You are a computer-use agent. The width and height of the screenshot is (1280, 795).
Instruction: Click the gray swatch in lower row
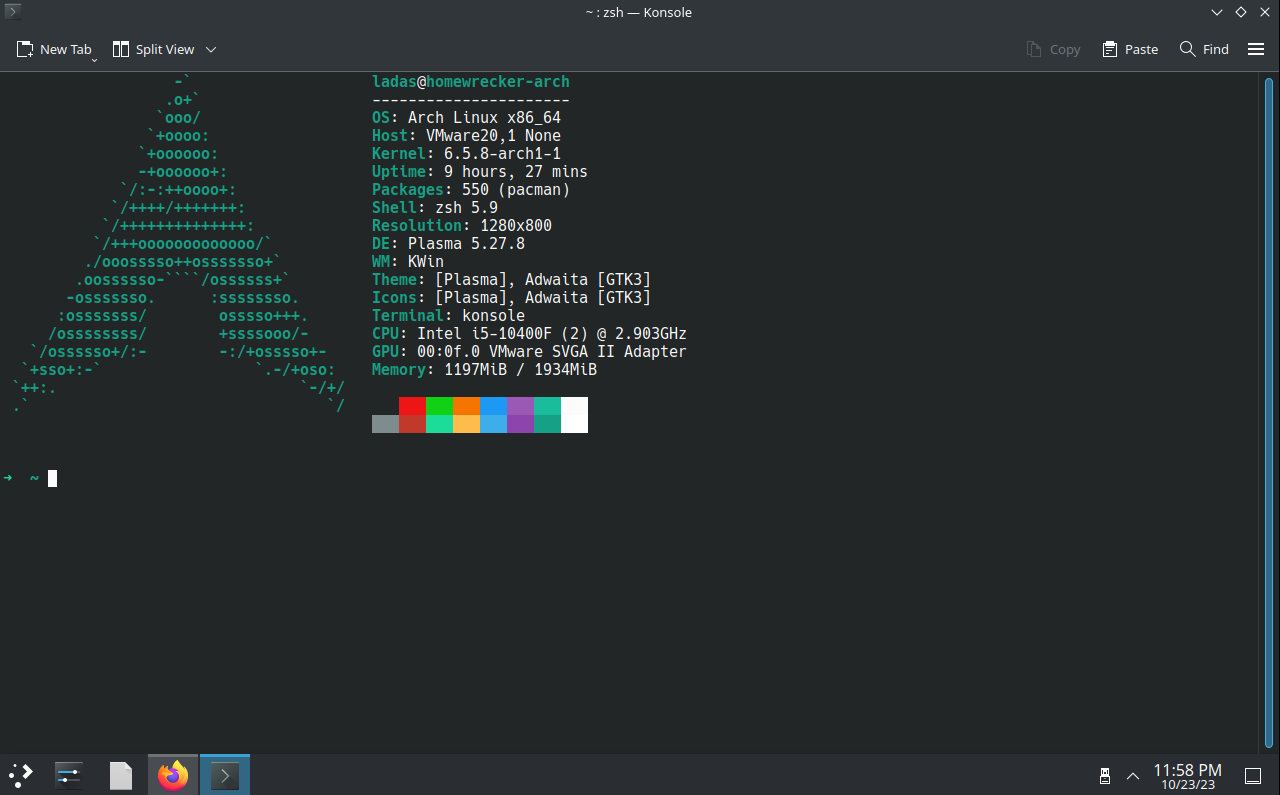click(385, 424)
